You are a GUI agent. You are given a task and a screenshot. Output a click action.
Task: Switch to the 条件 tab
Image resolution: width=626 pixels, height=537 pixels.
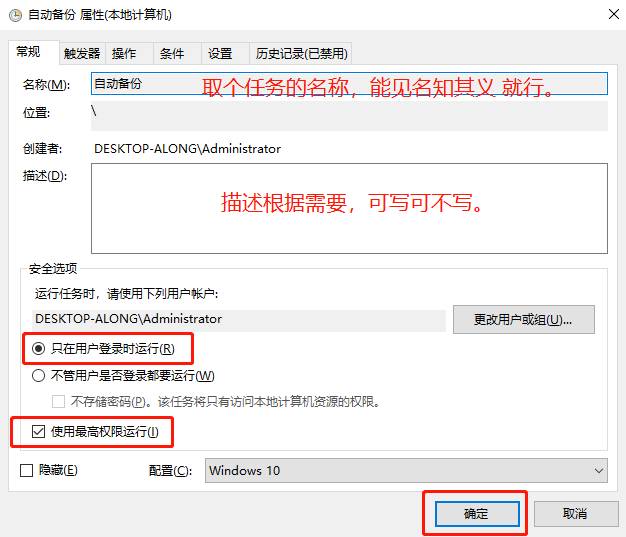coord(177,54)
